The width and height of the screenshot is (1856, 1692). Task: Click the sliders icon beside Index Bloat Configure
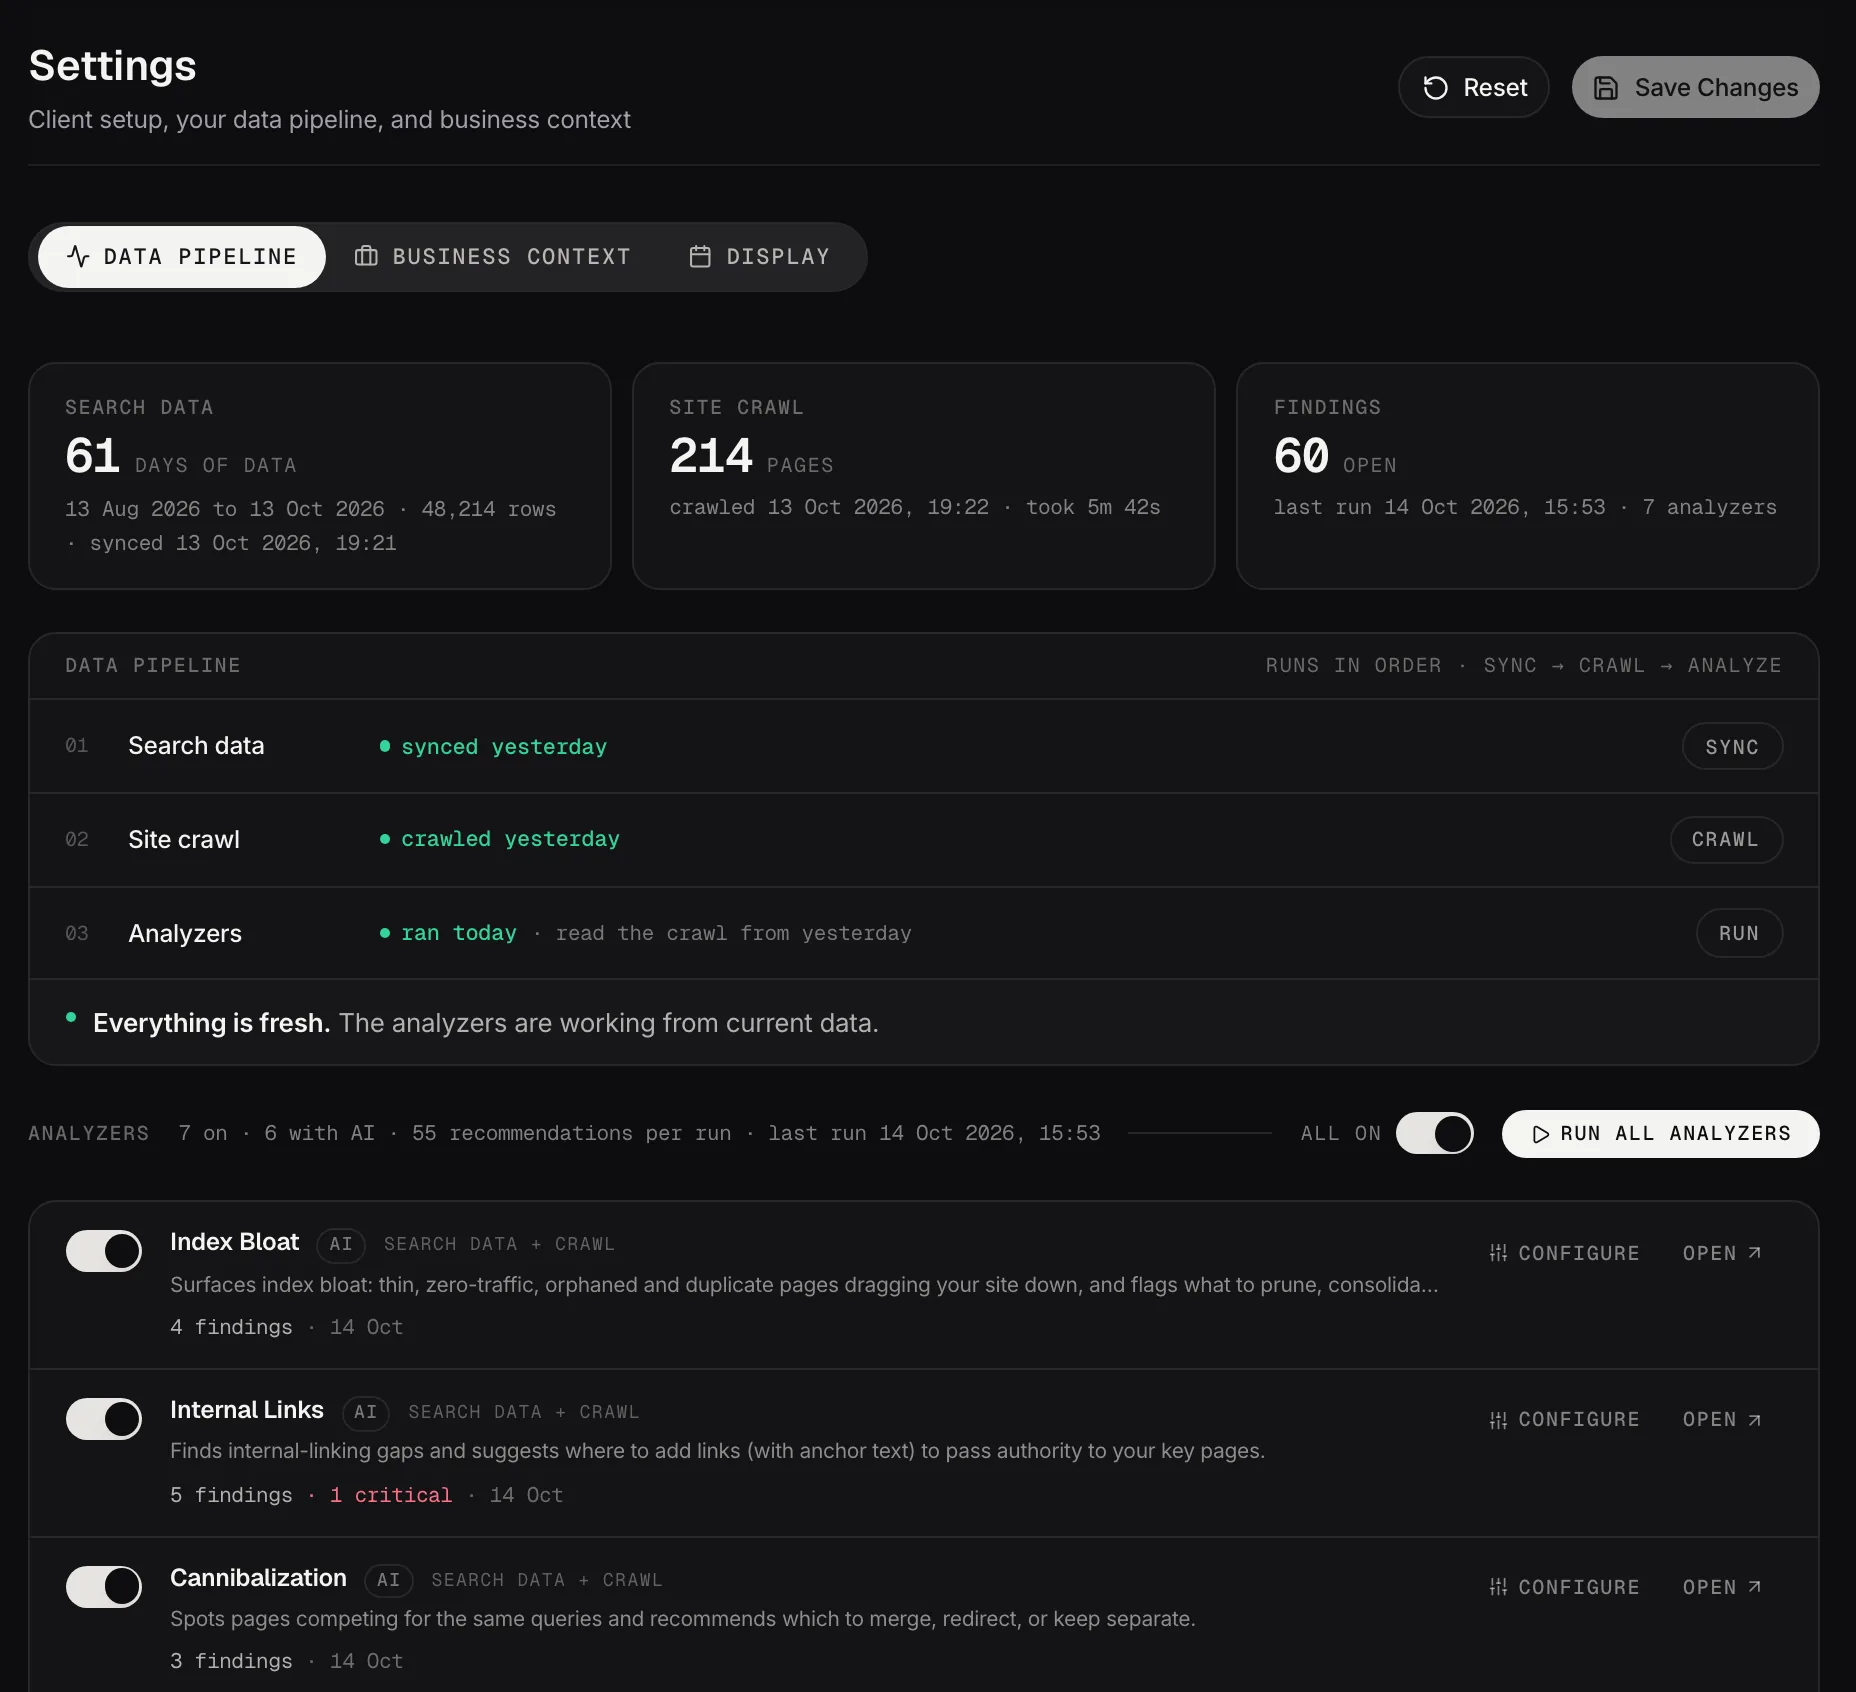tap(1498, 1253)
